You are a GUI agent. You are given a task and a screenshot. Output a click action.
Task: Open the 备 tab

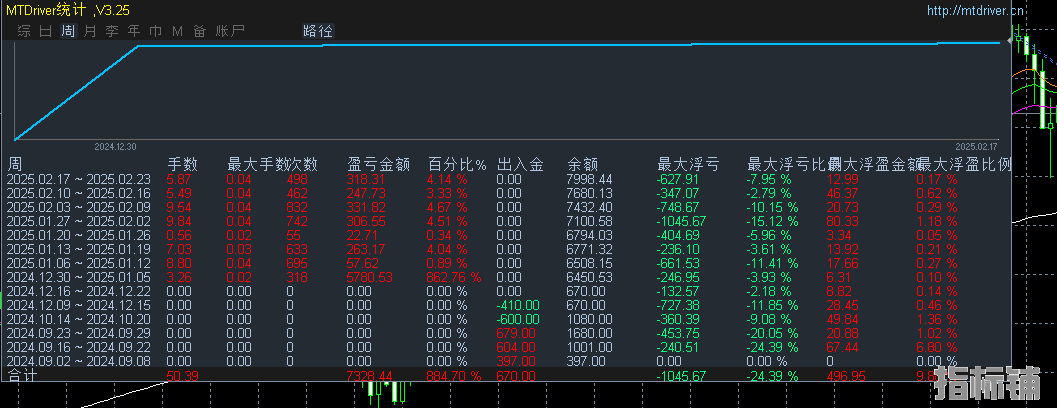(x=200, y=31)
